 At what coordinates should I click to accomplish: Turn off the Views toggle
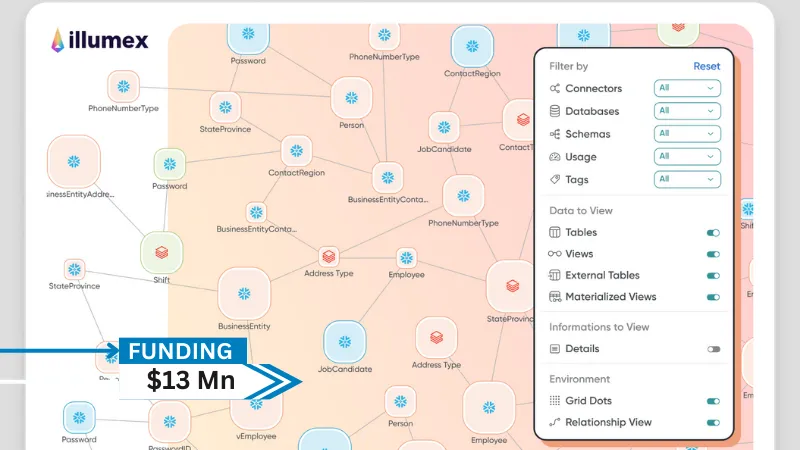pyautogui.click(x=713, y=254)
